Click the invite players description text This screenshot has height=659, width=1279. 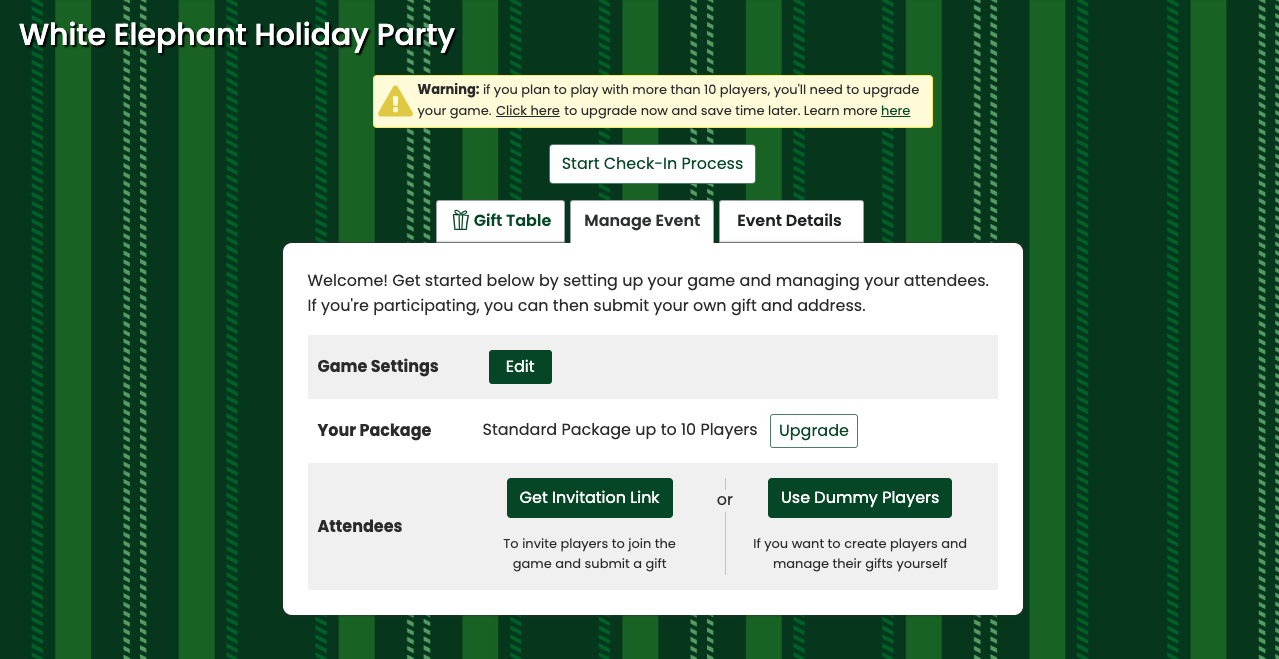tap(590, 554)
